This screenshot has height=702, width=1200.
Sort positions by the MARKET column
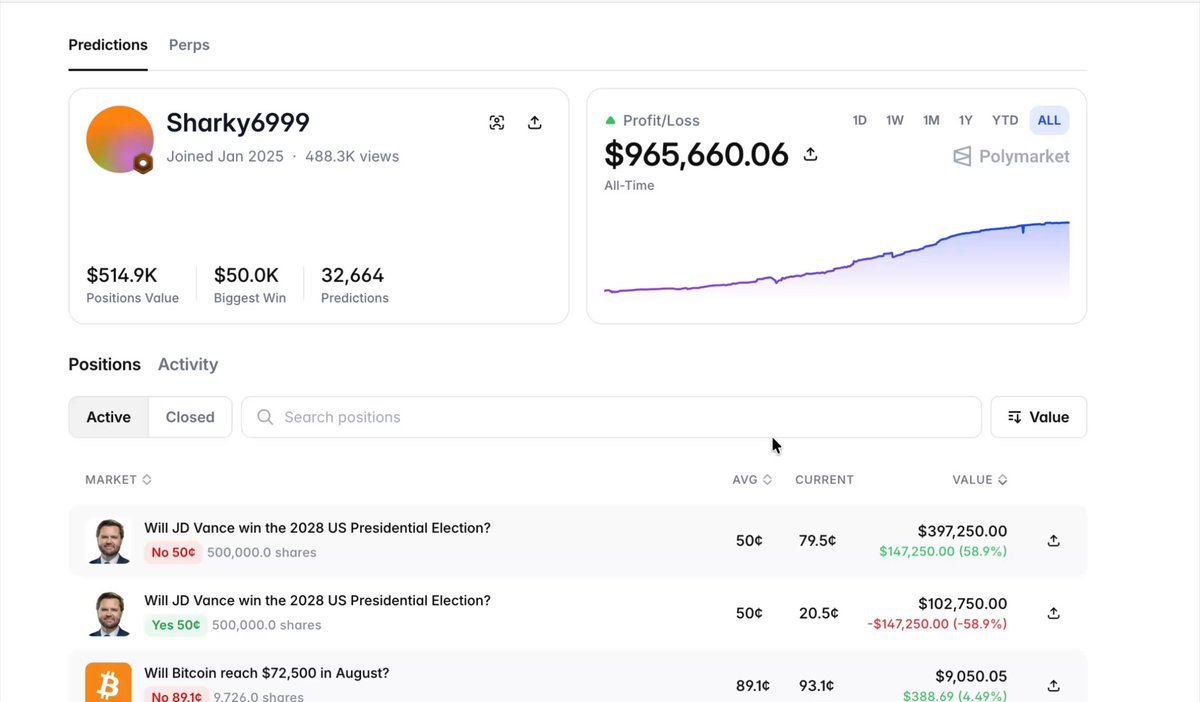(118, 480)
